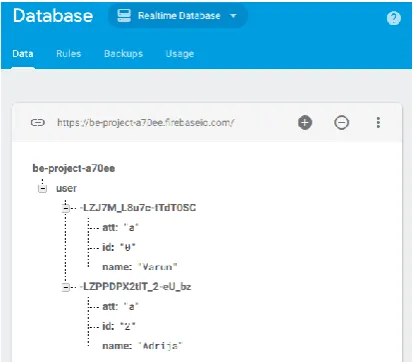
Task: Switch to the Rules tab
Action: [69, 54]
